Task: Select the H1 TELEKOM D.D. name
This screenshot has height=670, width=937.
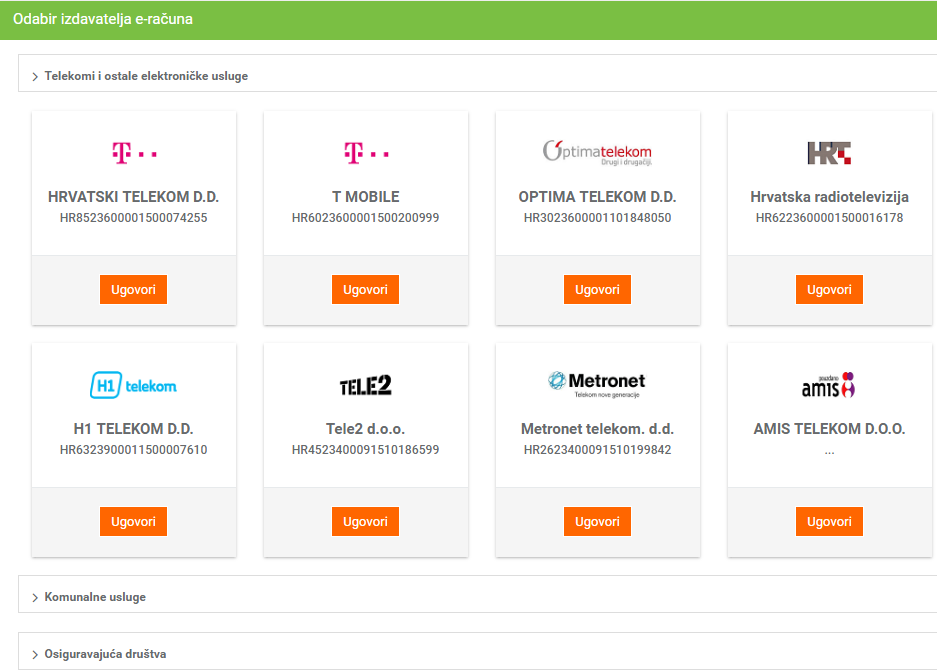Action: pos(133,429)
